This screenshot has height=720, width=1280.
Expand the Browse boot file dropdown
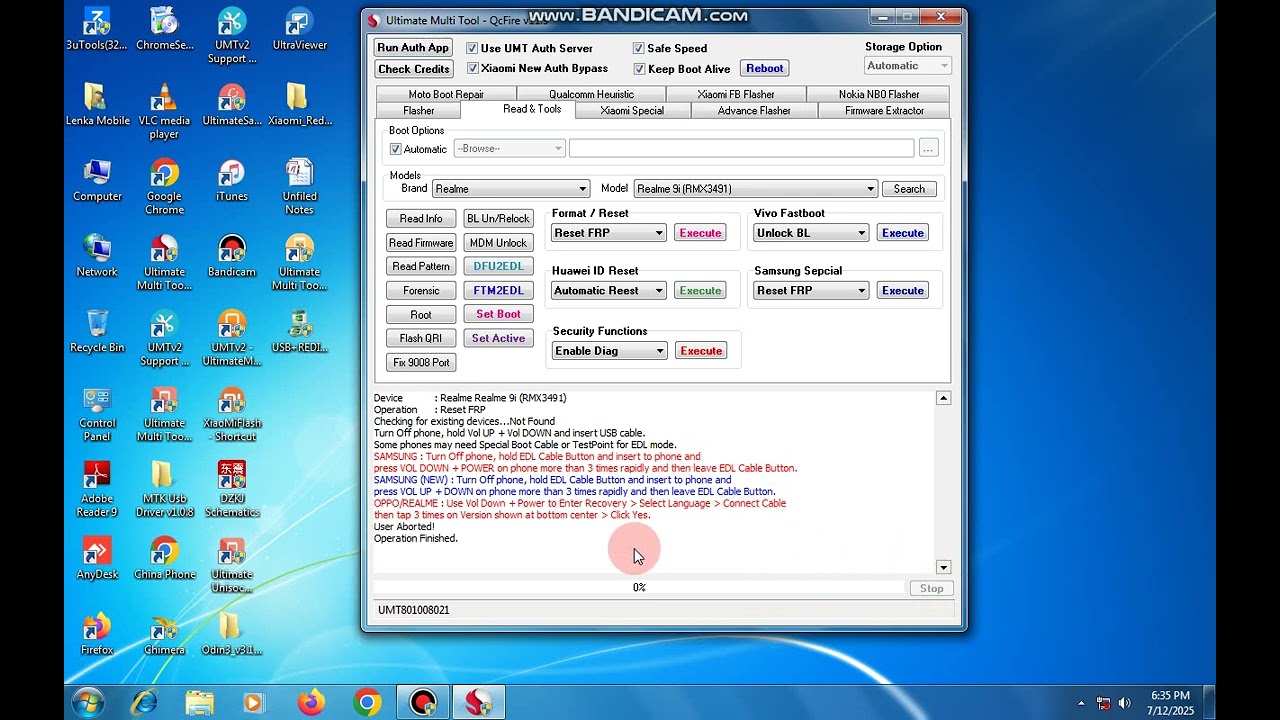click(510, 149)
